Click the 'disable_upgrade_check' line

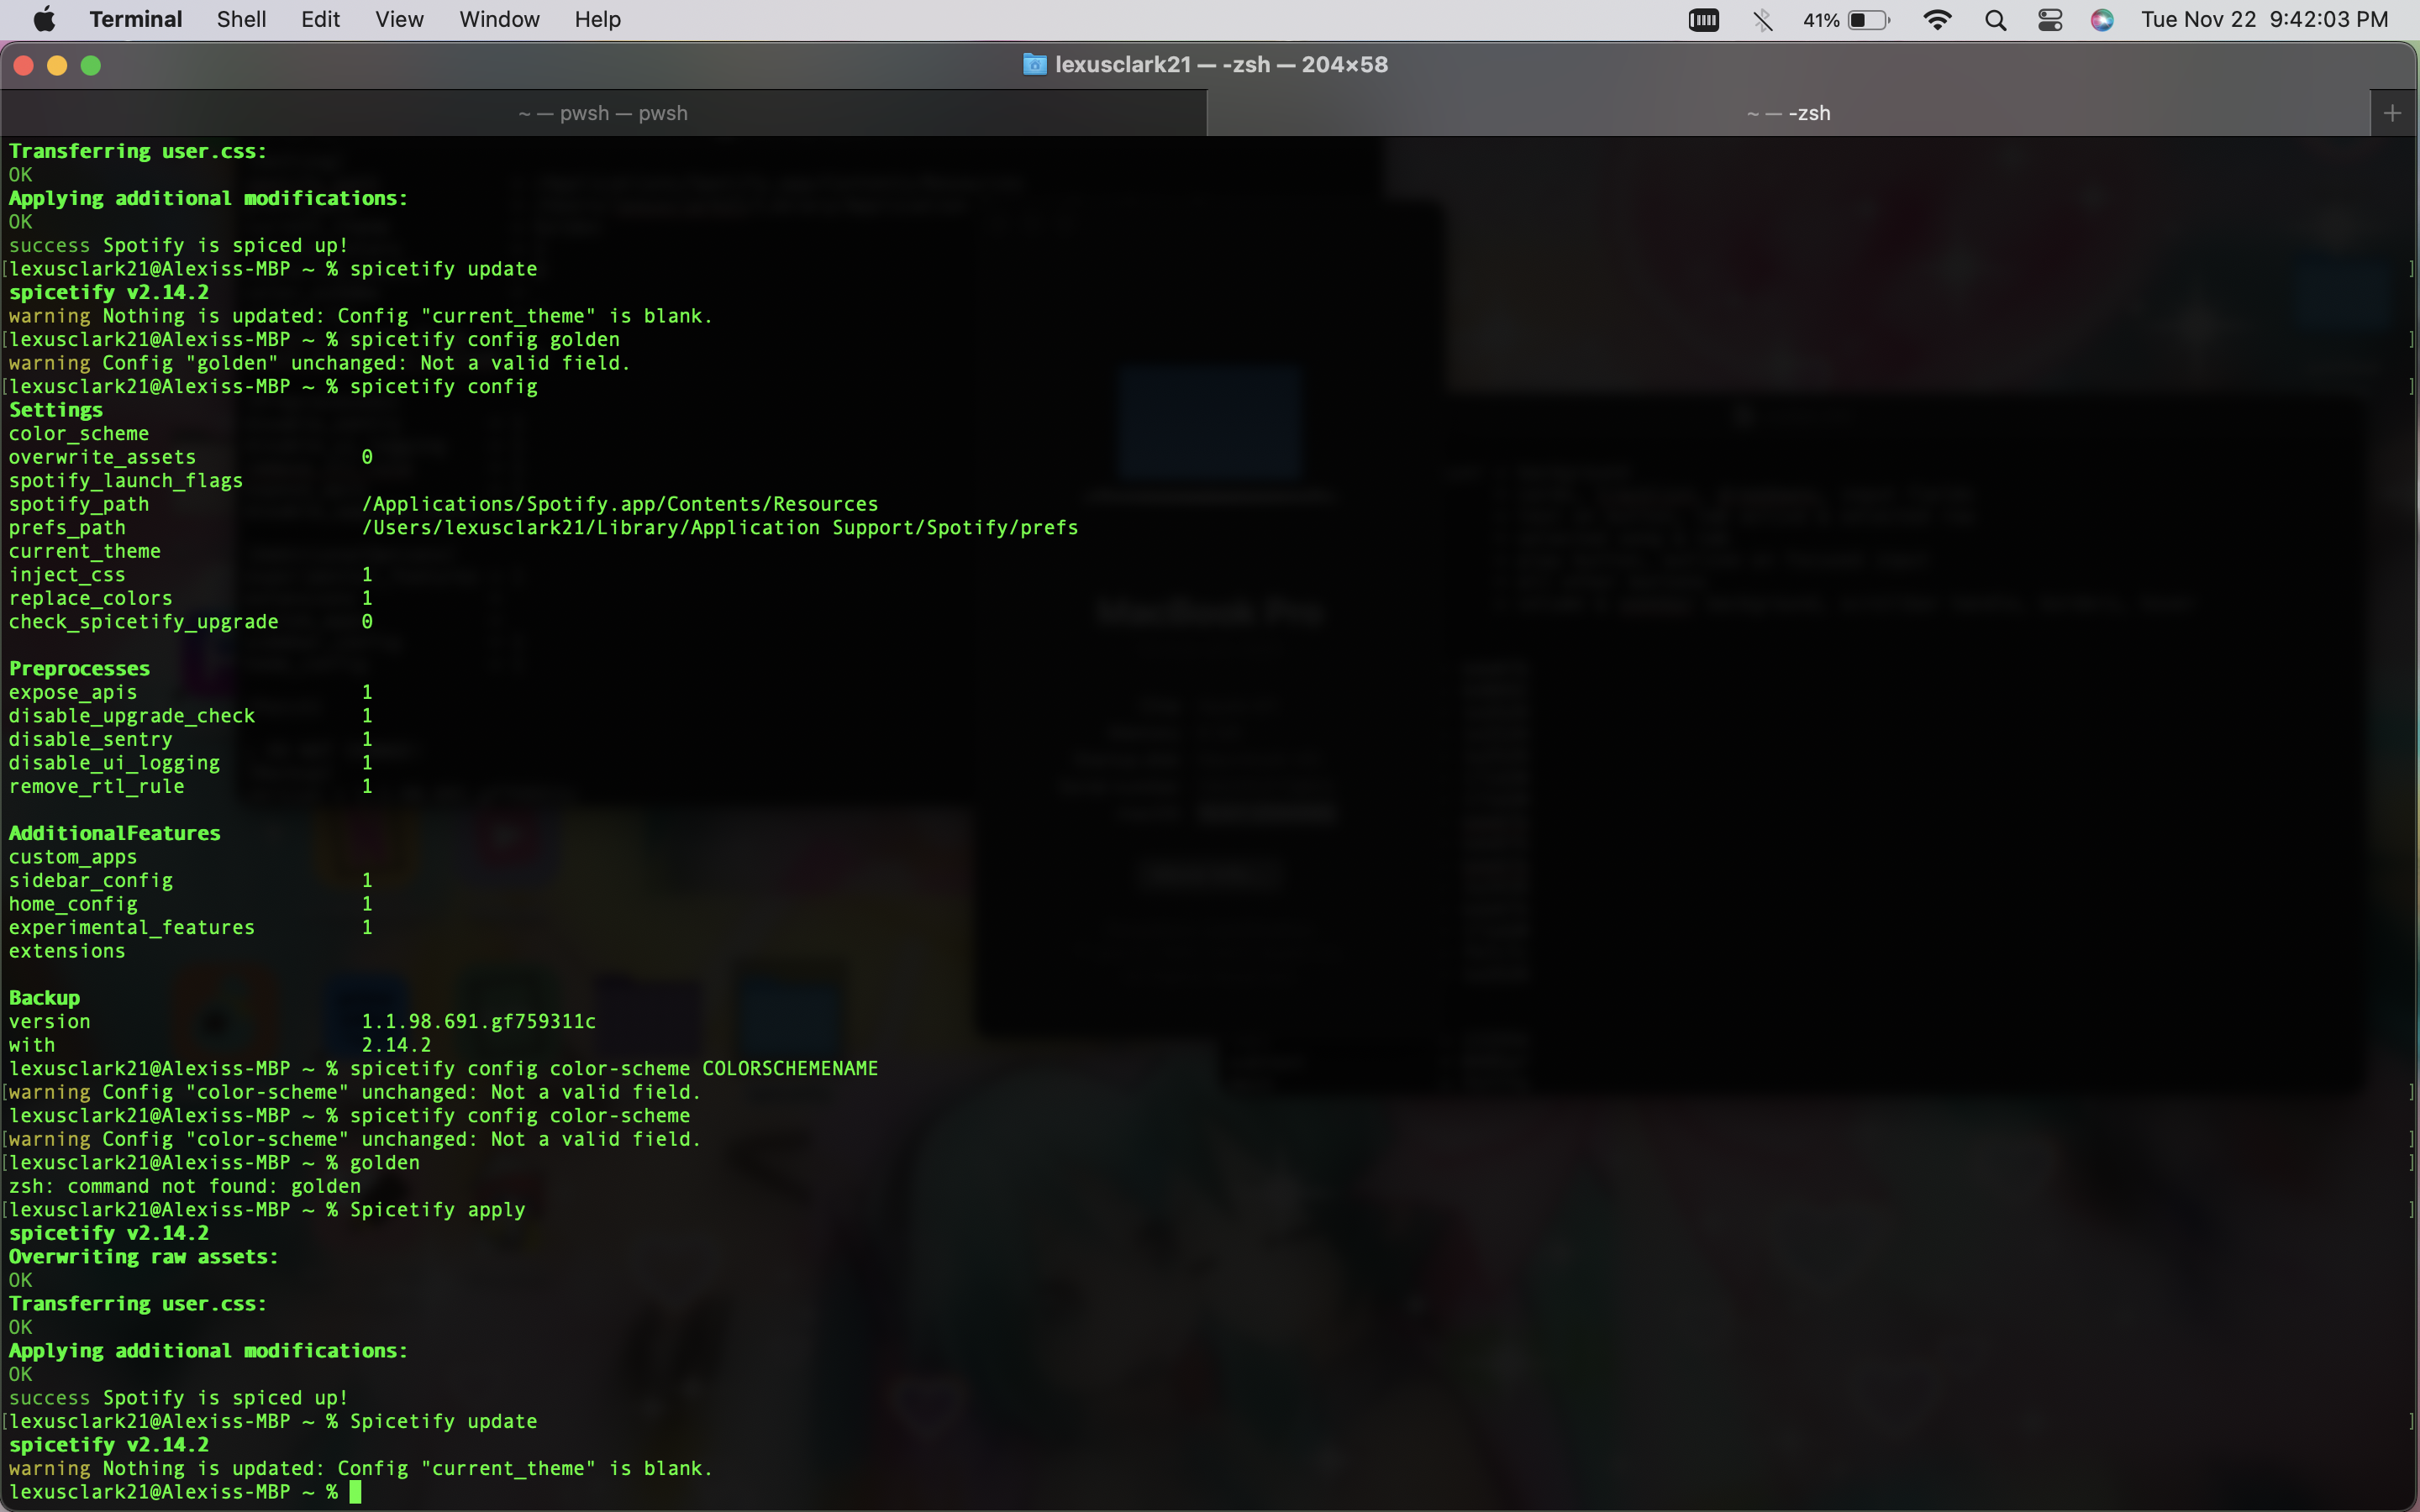click(x=190, y=716)
